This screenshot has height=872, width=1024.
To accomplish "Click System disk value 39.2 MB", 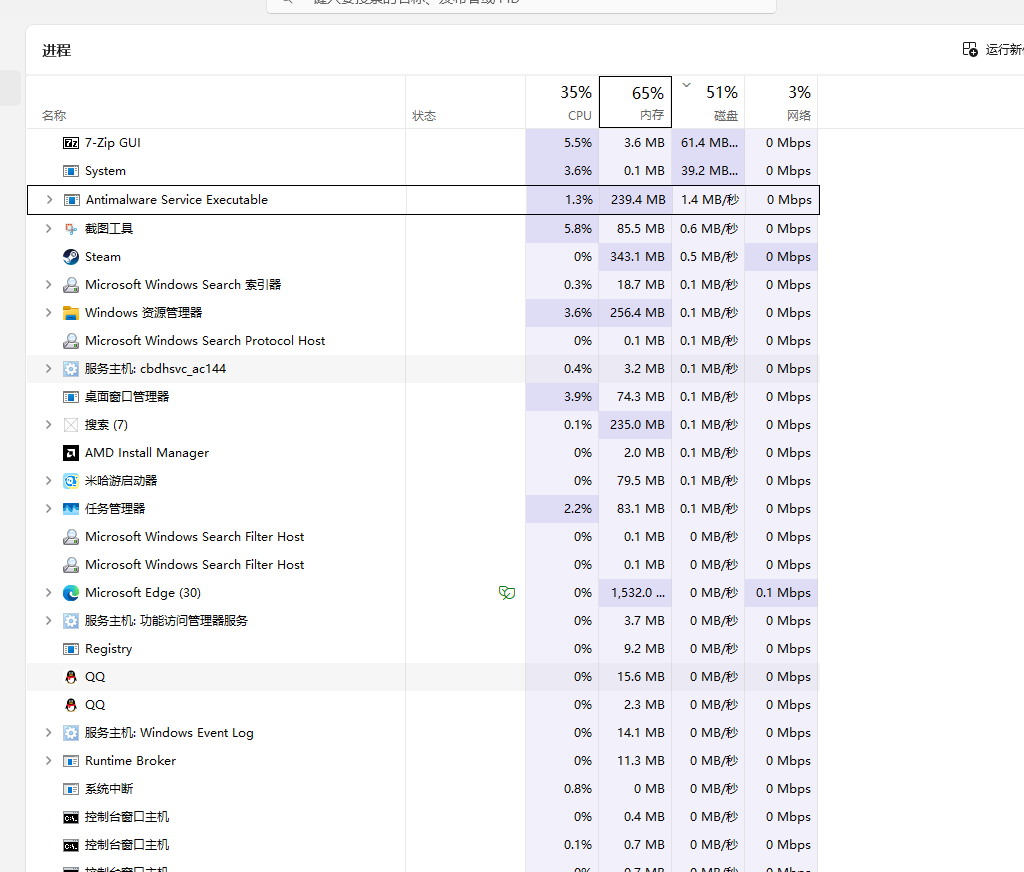I will (x=709, y=170).
